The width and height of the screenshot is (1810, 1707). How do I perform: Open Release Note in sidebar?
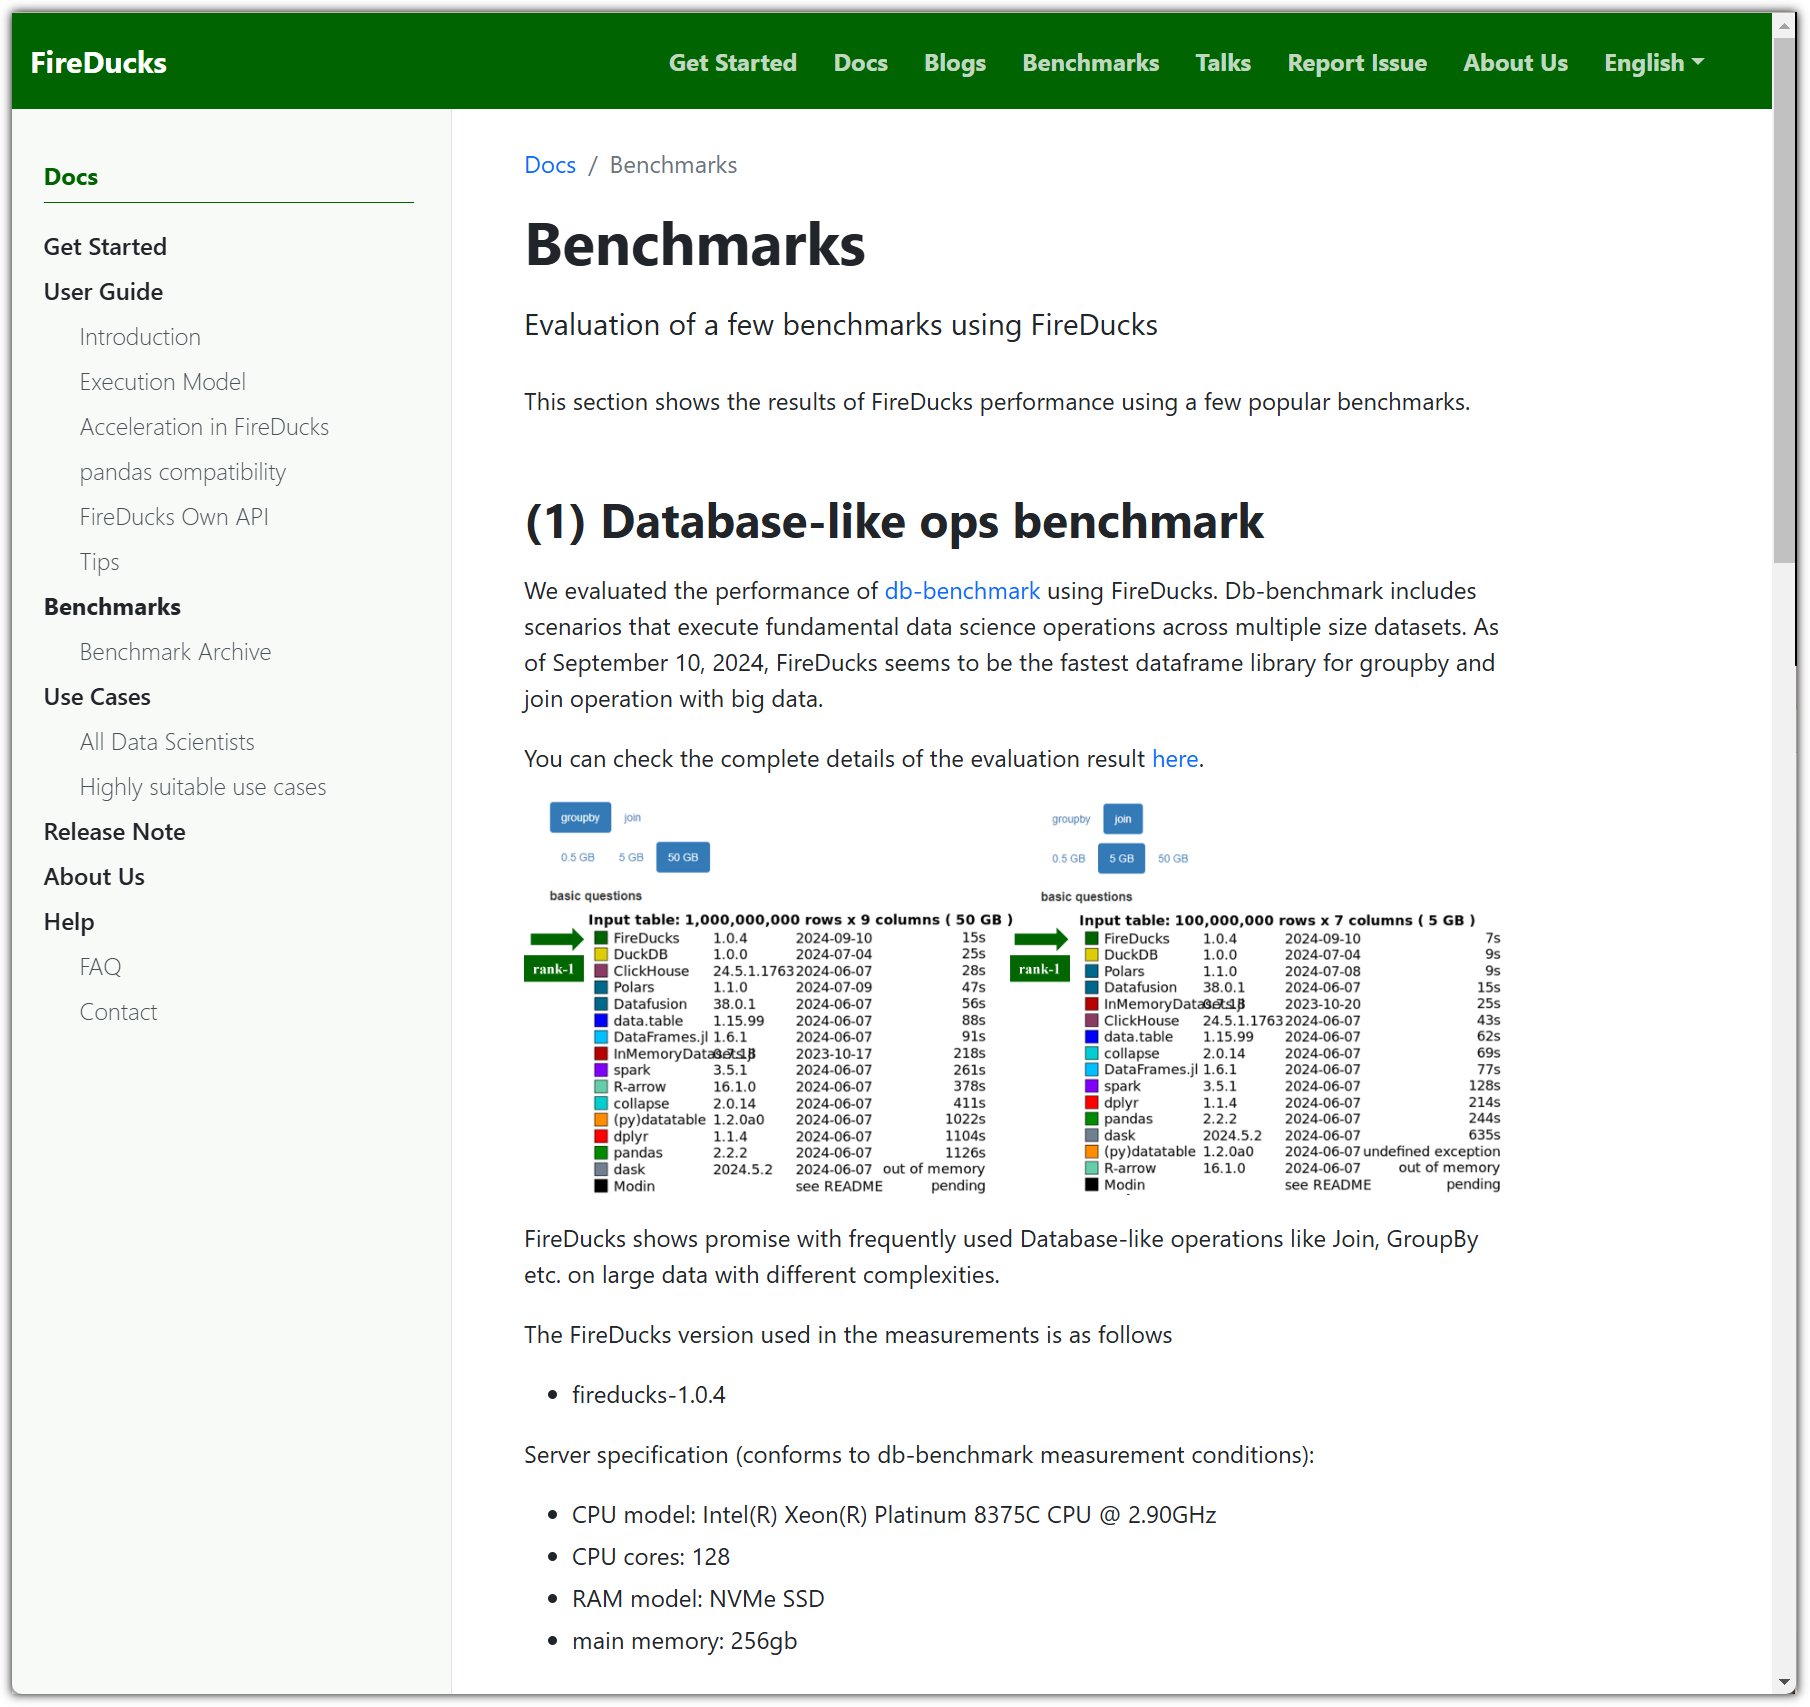(x=115, y=832)
